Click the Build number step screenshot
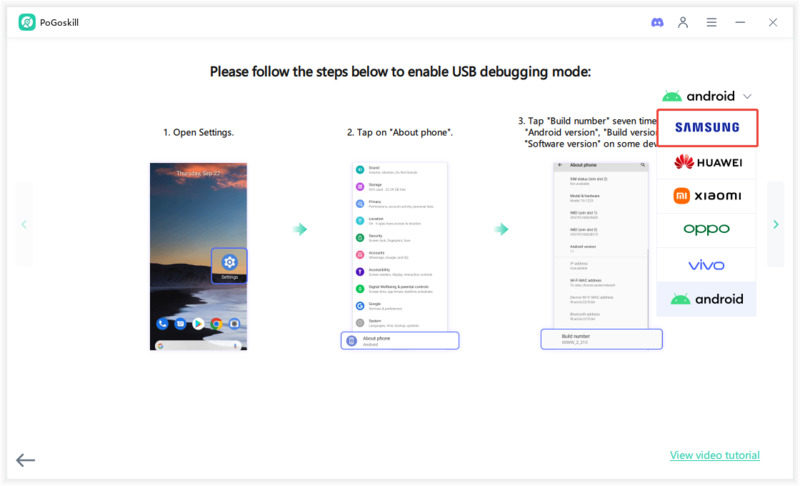The image size is (800, 486). tap(601, 254)
